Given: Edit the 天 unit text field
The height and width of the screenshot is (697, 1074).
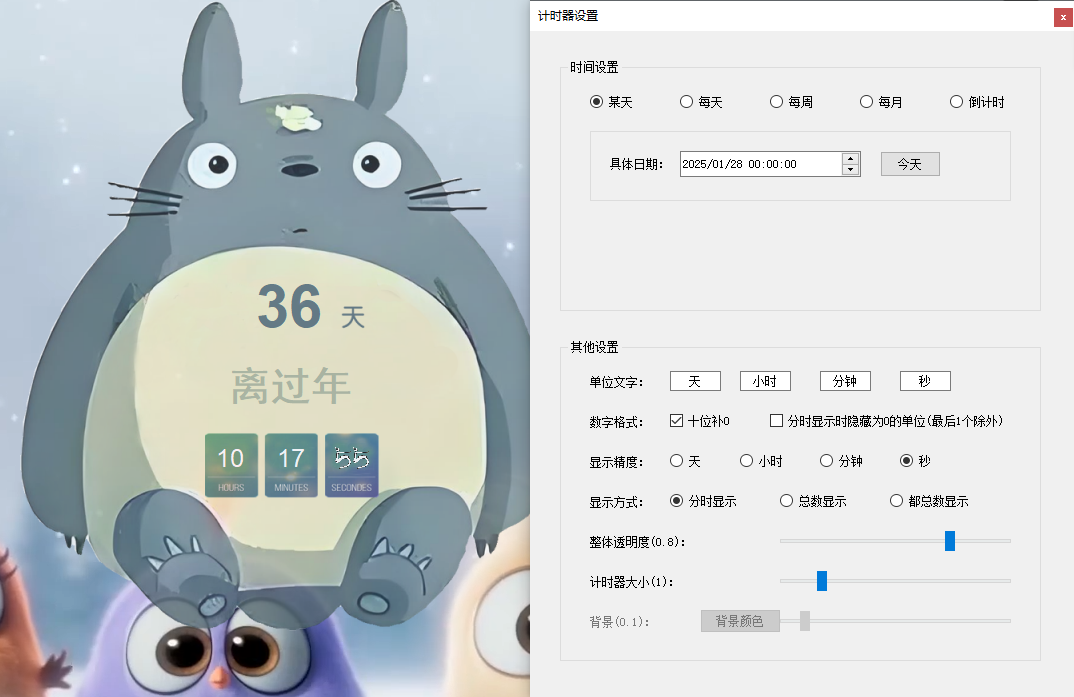Looking at the screenshot, I should (x=695, y=381).
